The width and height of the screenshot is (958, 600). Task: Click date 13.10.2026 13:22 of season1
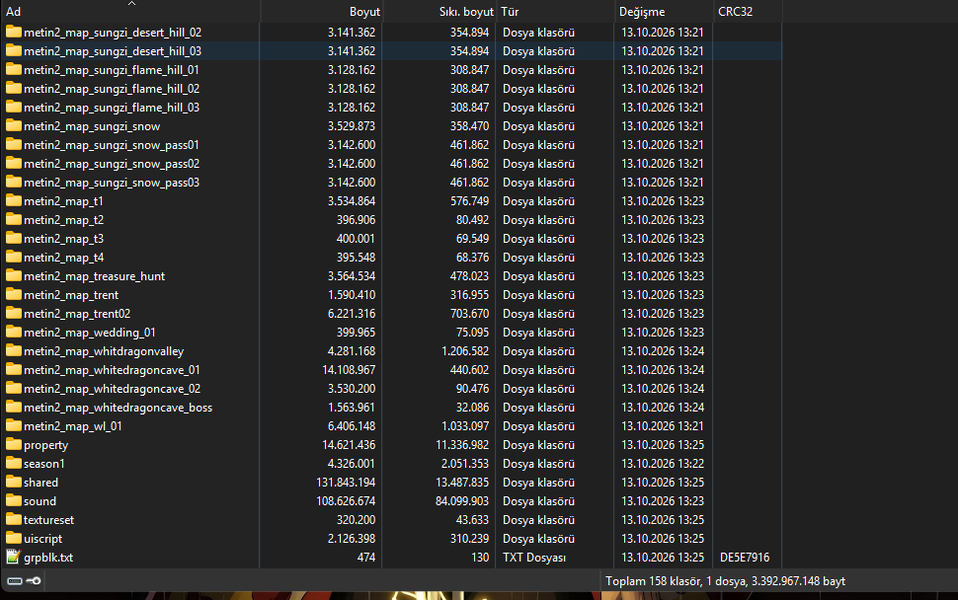[662, 464]
